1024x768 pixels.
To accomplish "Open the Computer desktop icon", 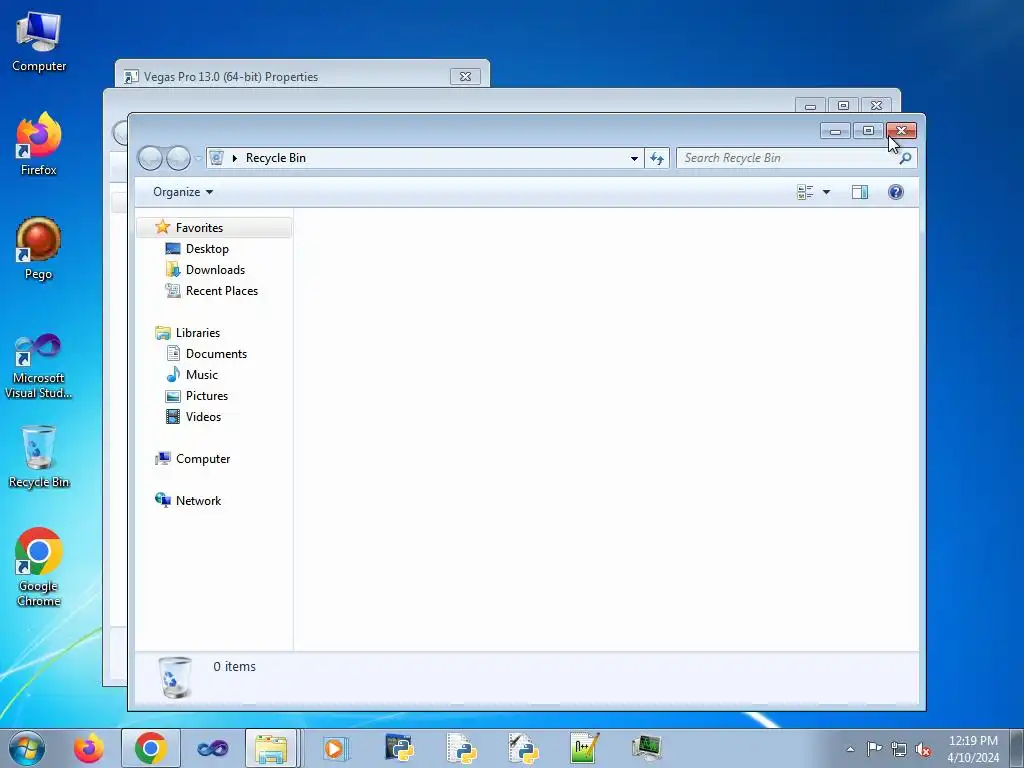I will 39,41.
